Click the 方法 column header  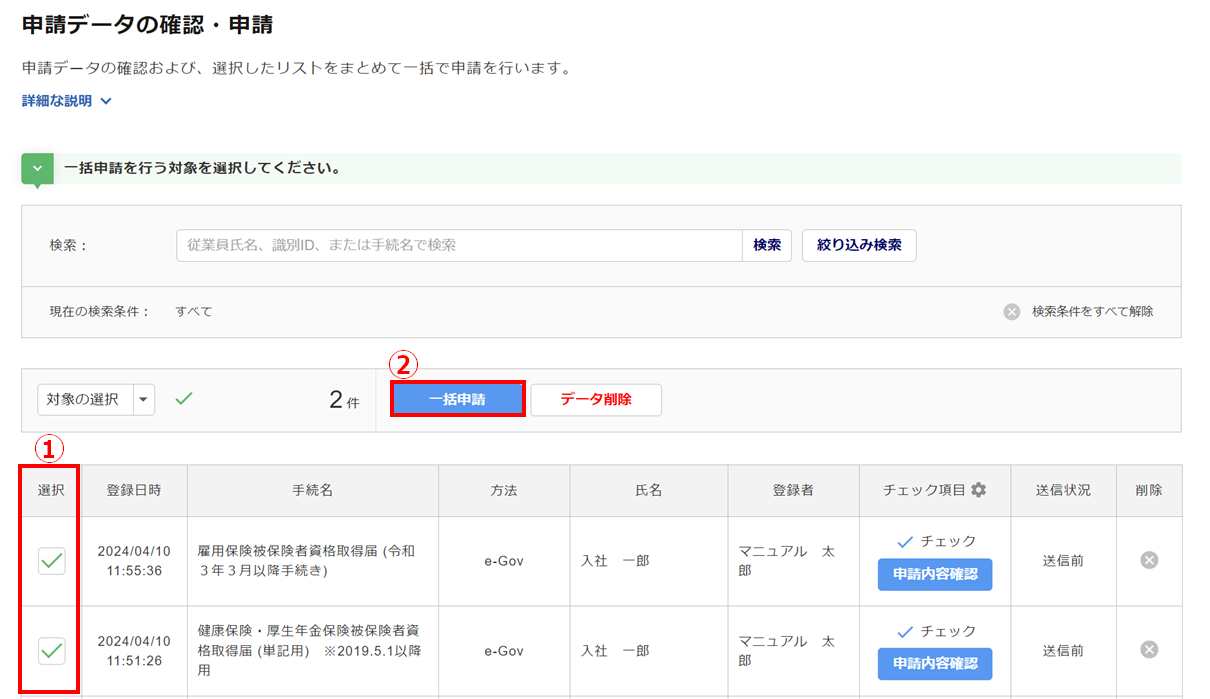504,490
